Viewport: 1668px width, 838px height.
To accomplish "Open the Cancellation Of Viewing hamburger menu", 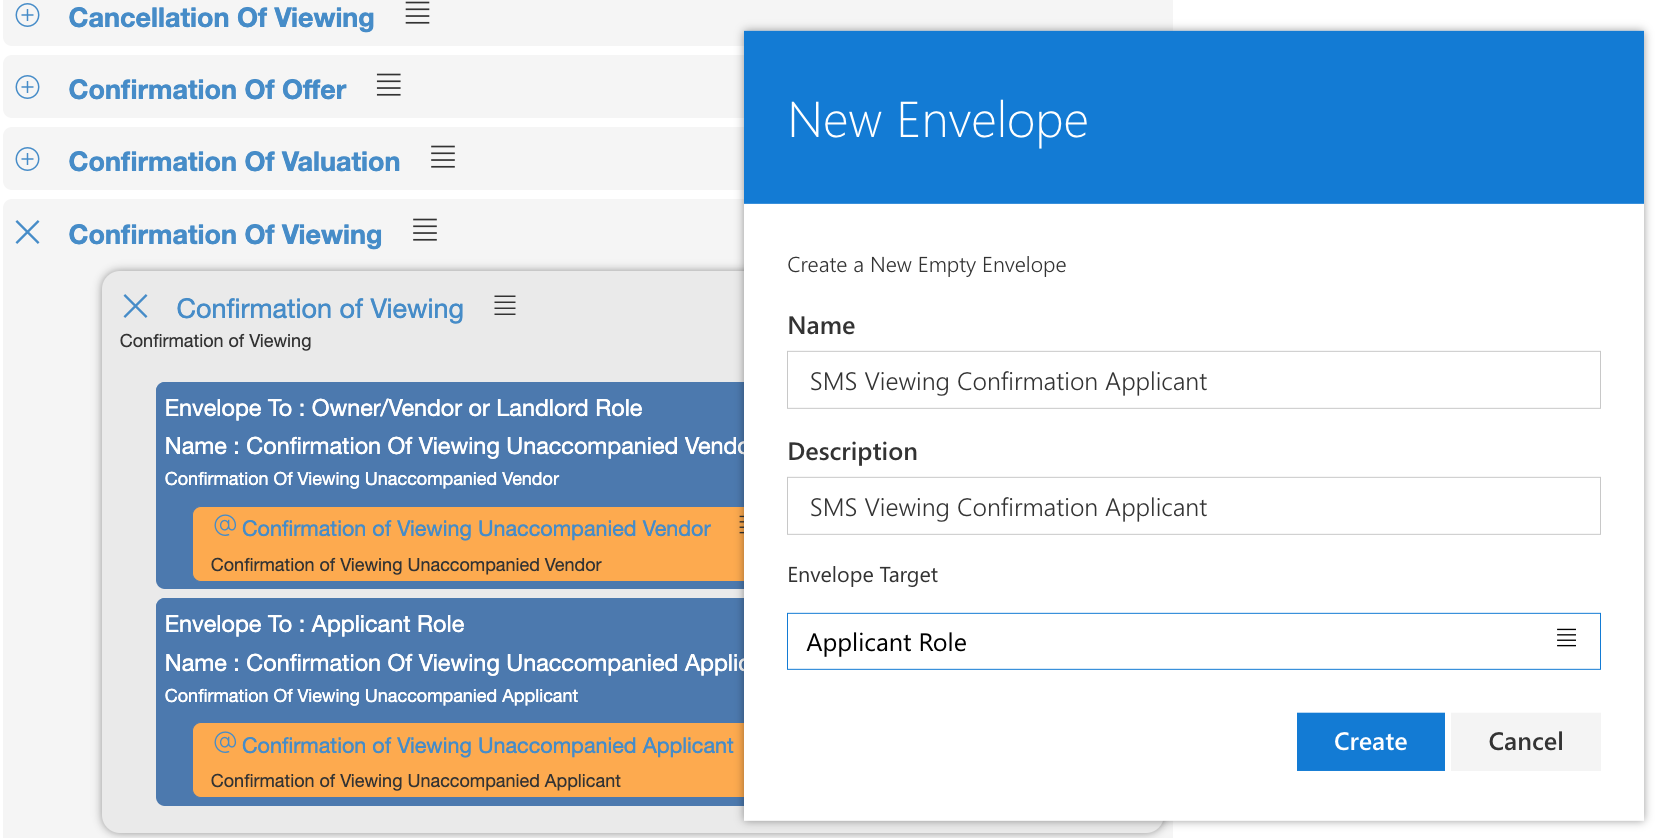I will click(x=417, y=13).
